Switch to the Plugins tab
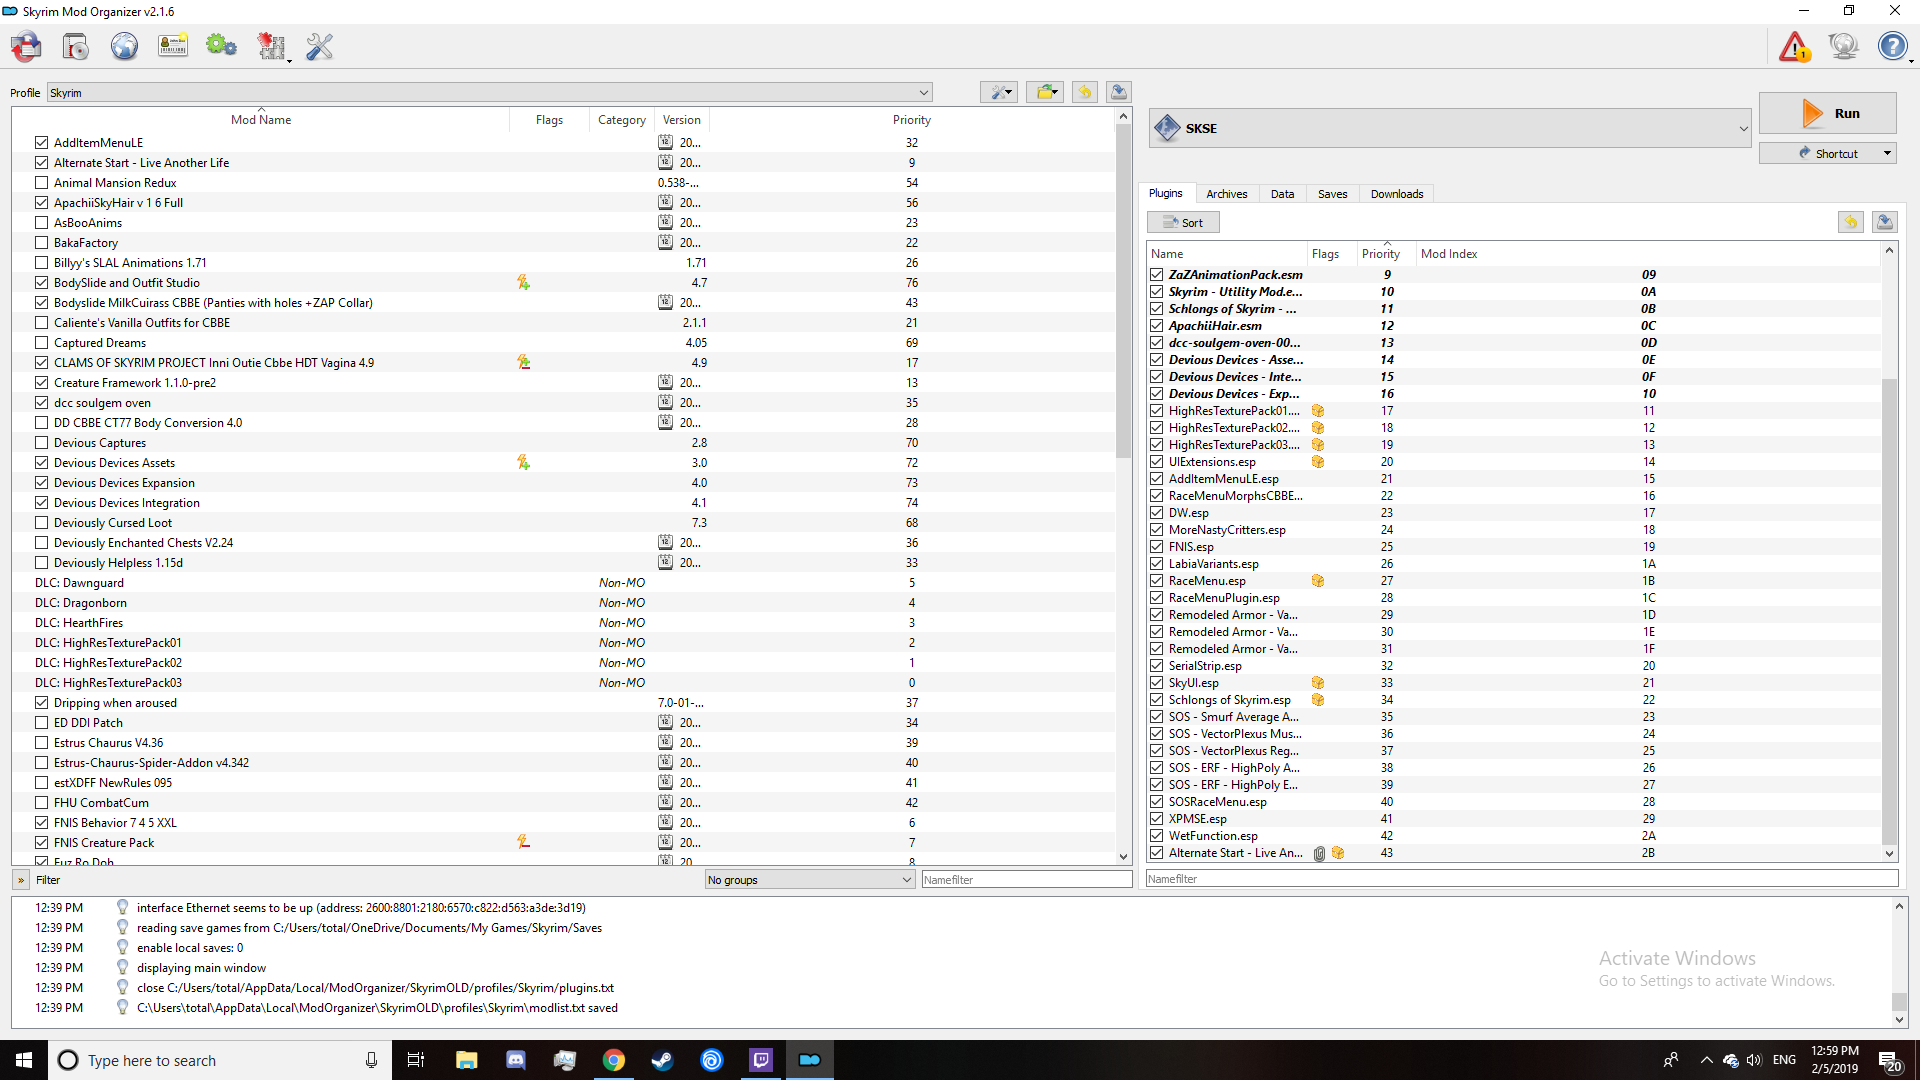The image size is (1920, 1080). pyautogui.click(x=1165, y=194)
